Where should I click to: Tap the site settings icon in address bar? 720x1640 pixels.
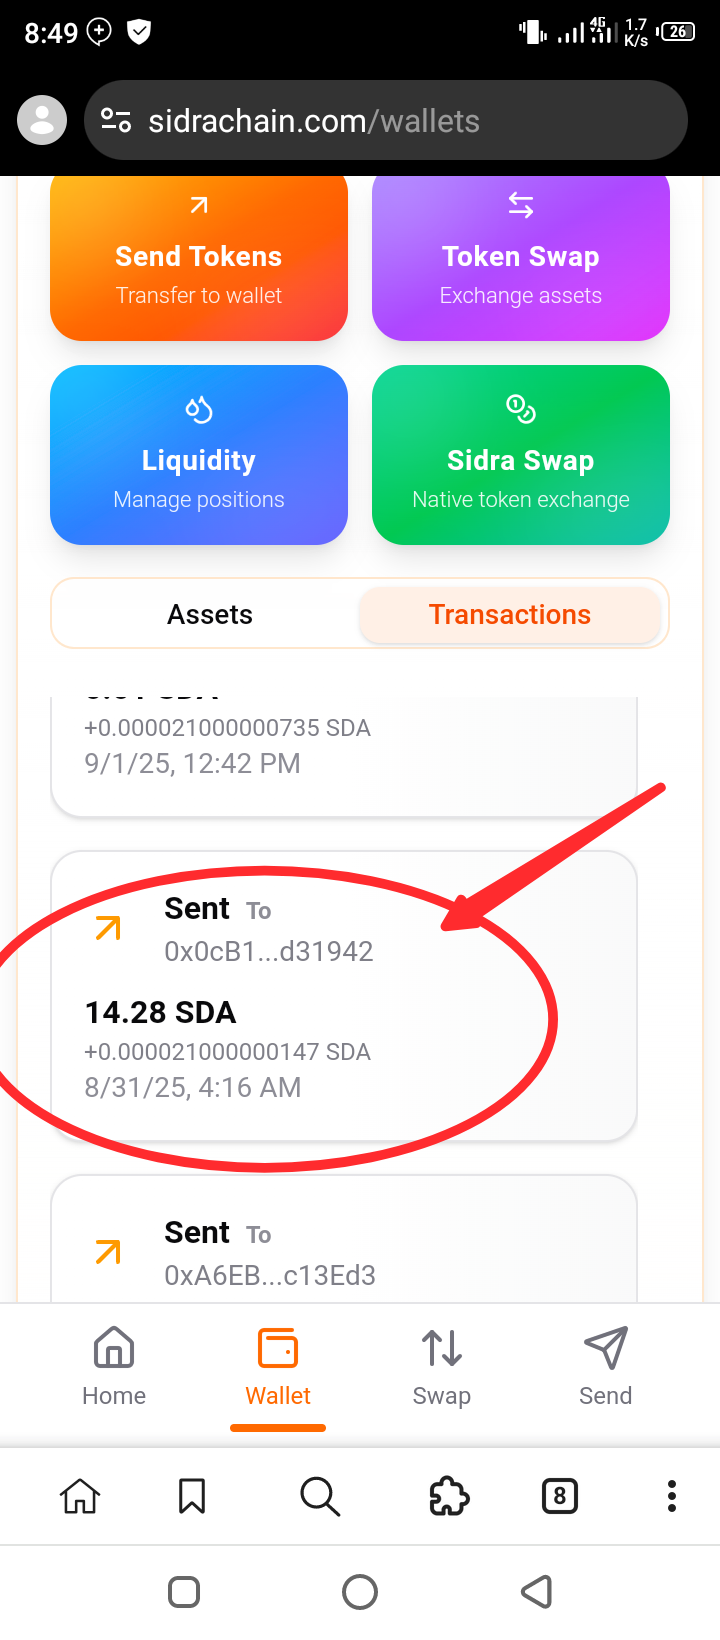pyautogui.click(x=116, y=121)
